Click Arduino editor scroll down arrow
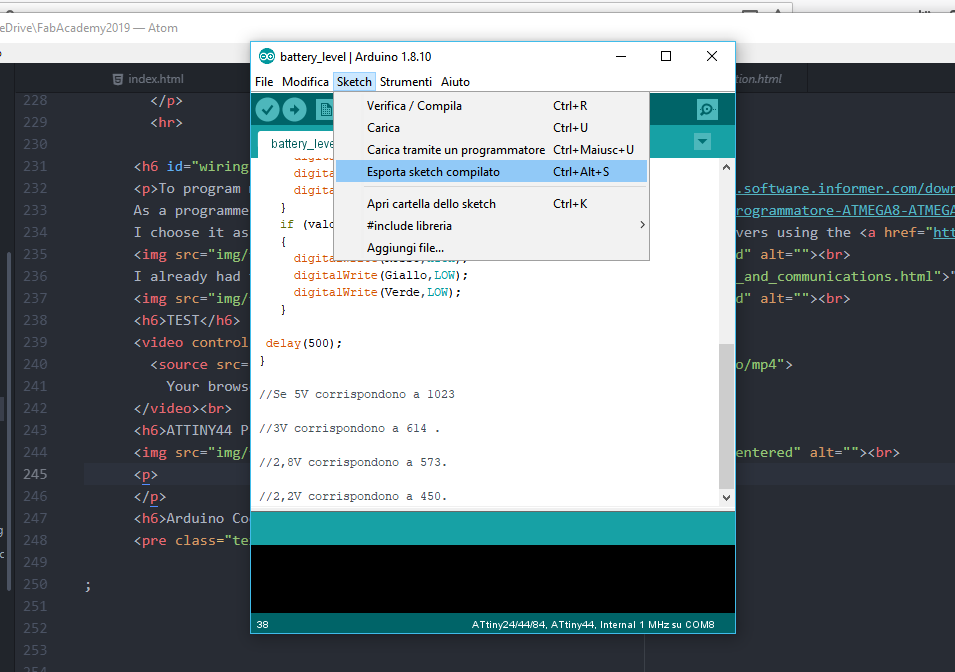The width and height of the screenshot is (955, 672). pyautogui.click(x=726, y=498)
